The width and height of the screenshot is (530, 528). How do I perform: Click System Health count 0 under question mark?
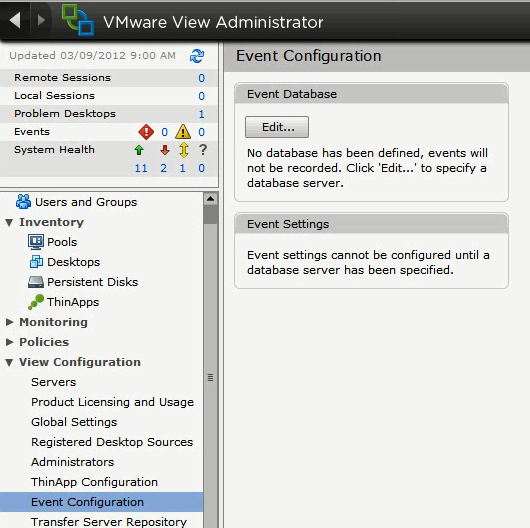pyautogui.click(x=201, y=168)
